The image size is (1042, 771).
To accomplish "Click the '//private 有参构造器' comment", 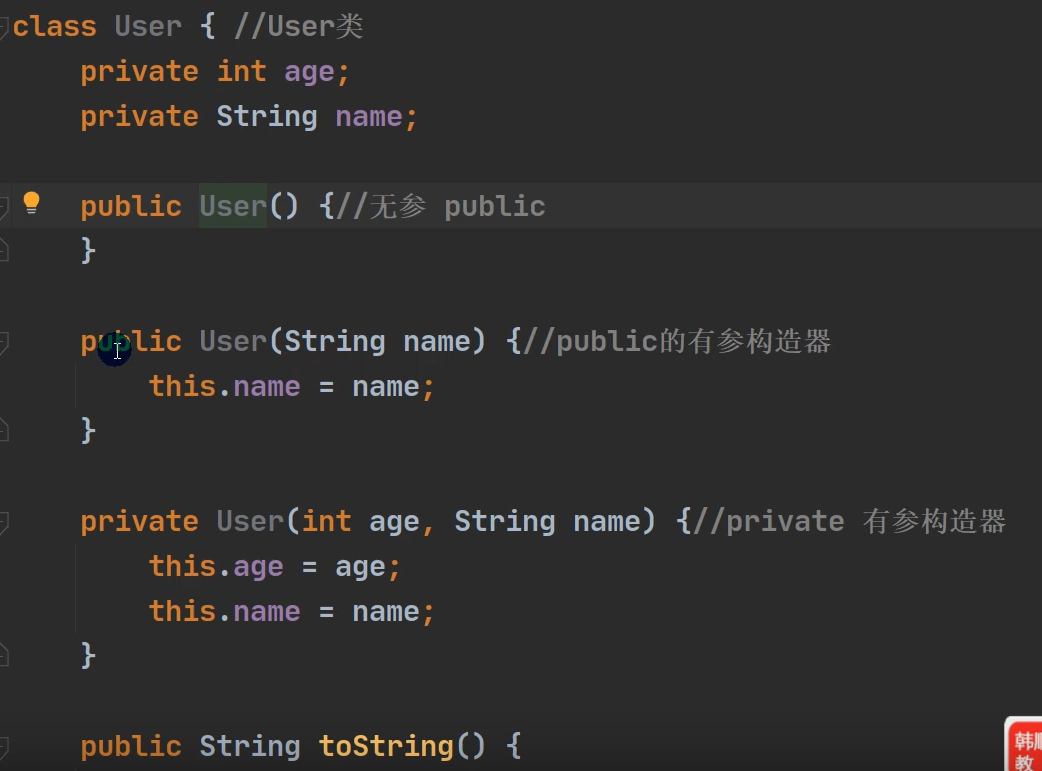I will [x=850, y=522].
